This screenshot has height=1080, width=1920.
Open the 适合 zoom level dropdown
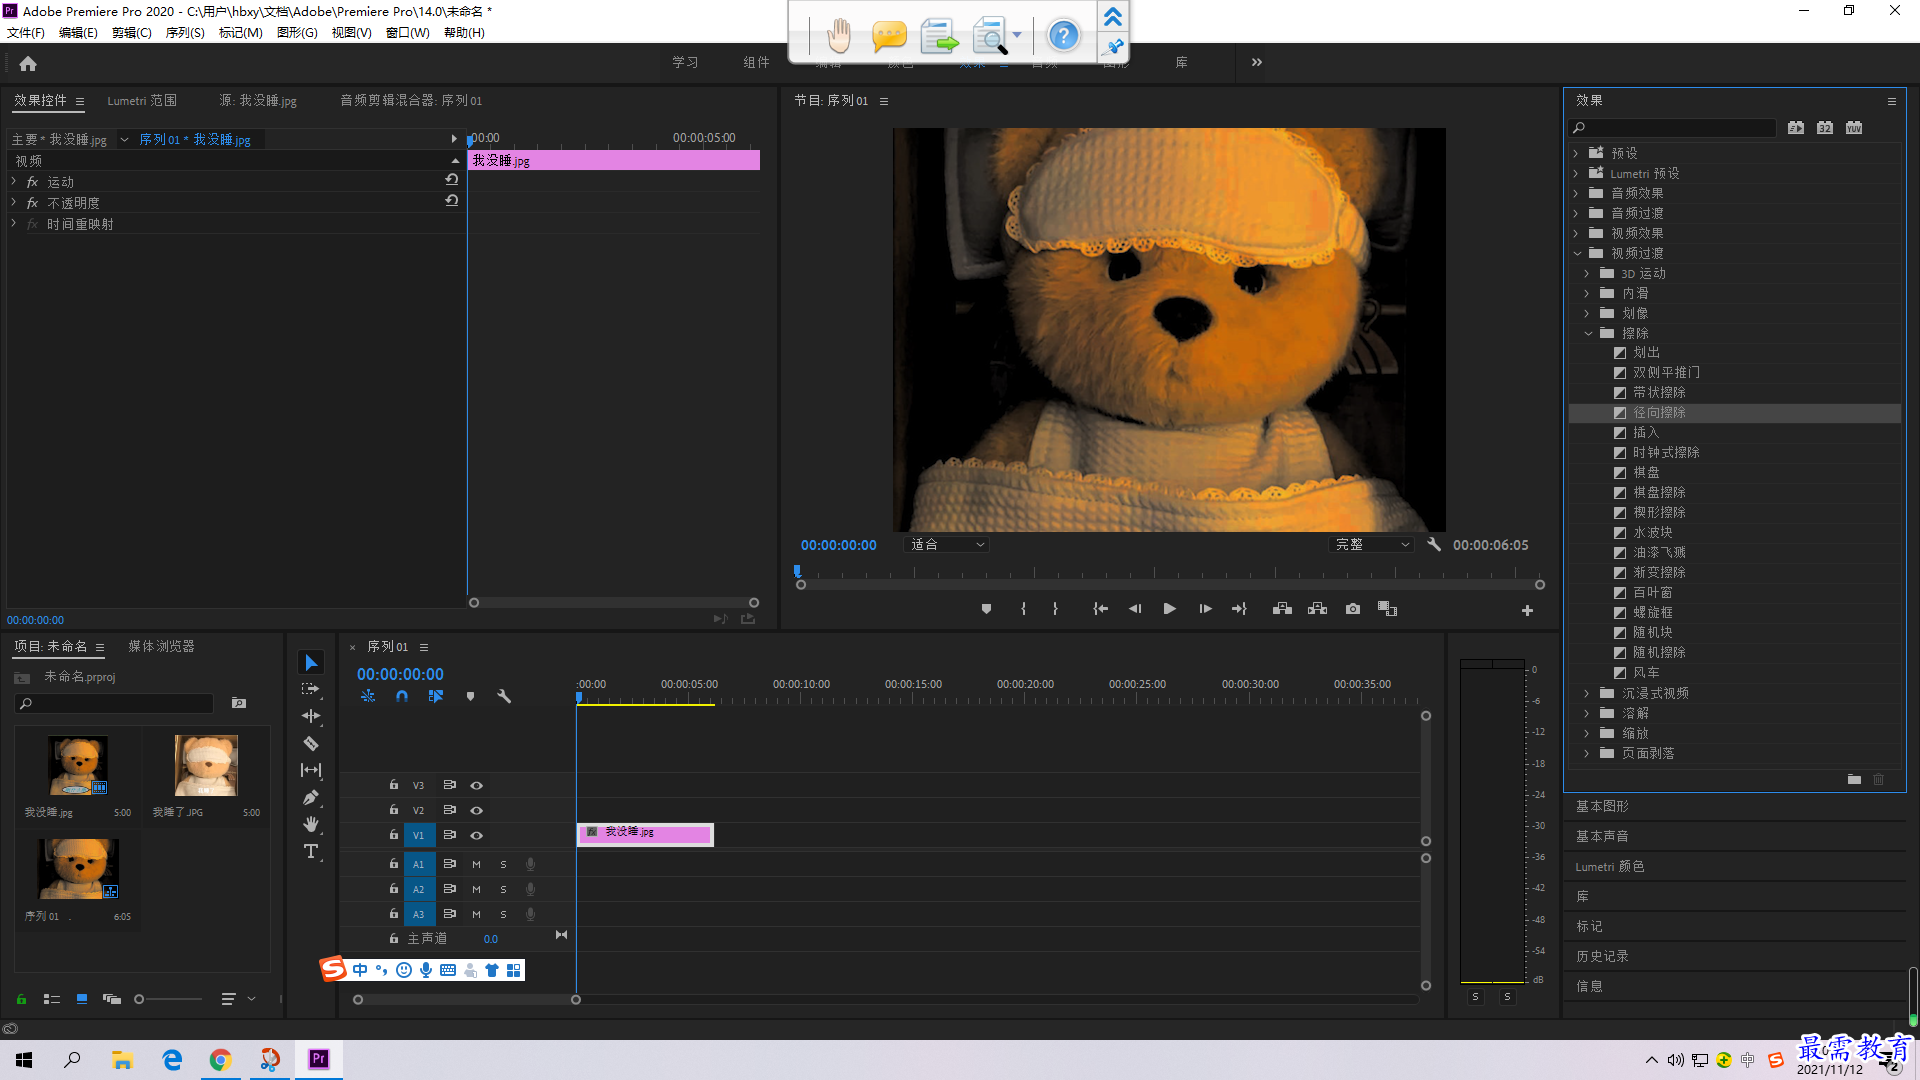pos(946,544)
